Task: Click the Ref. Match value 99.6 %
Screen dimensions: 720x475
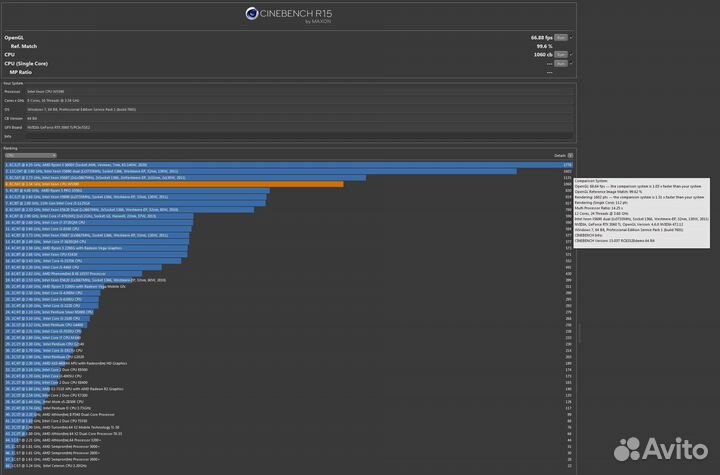Action: [545, 46]
